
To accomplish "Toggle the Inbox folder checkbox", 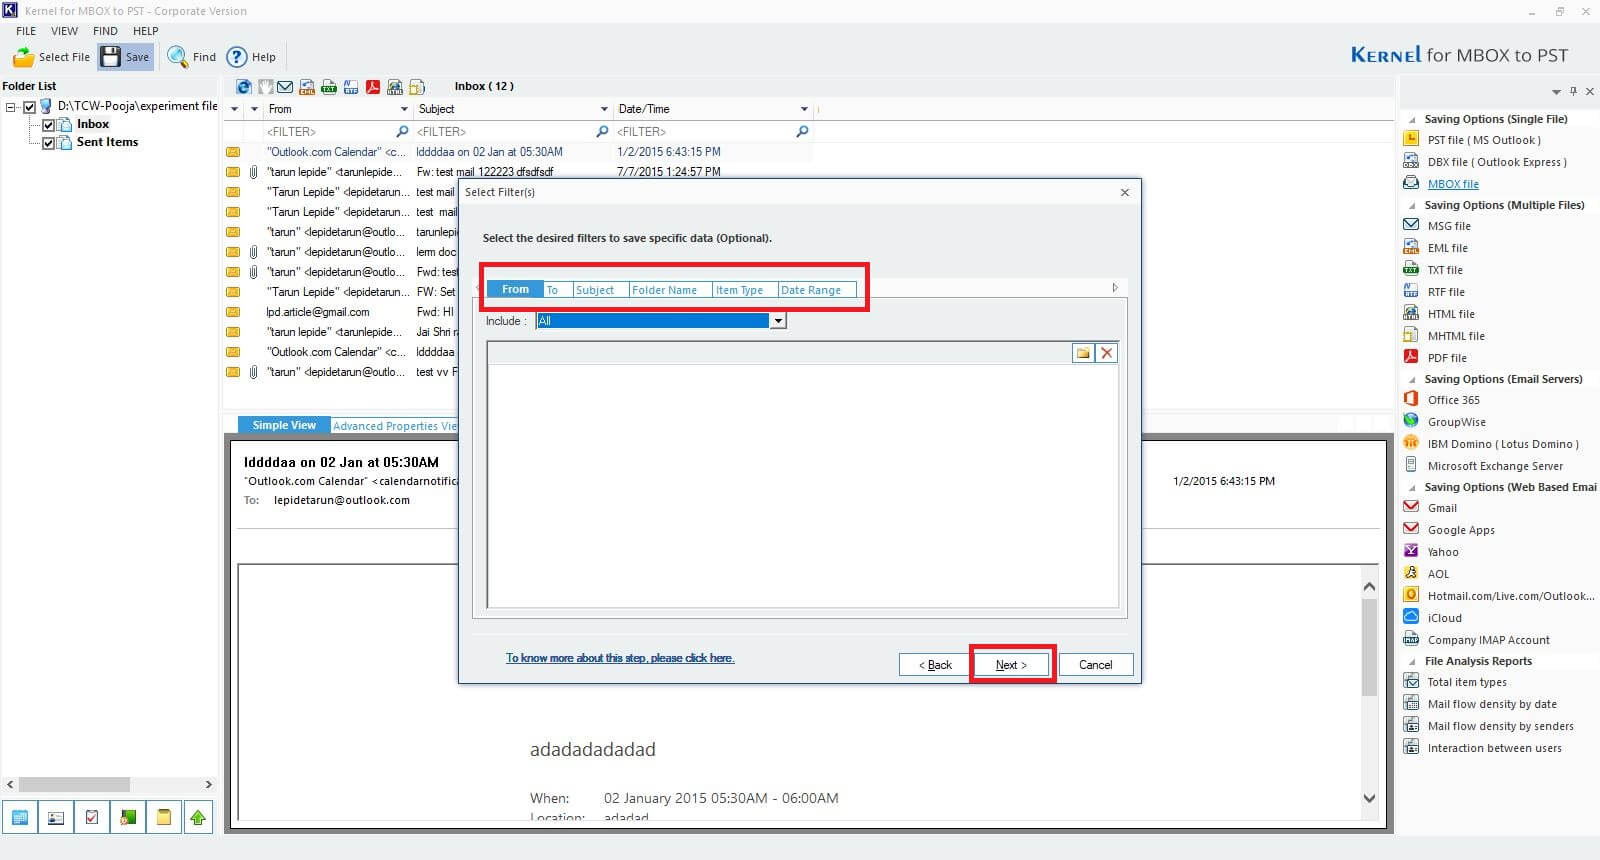I will [48, 125].
